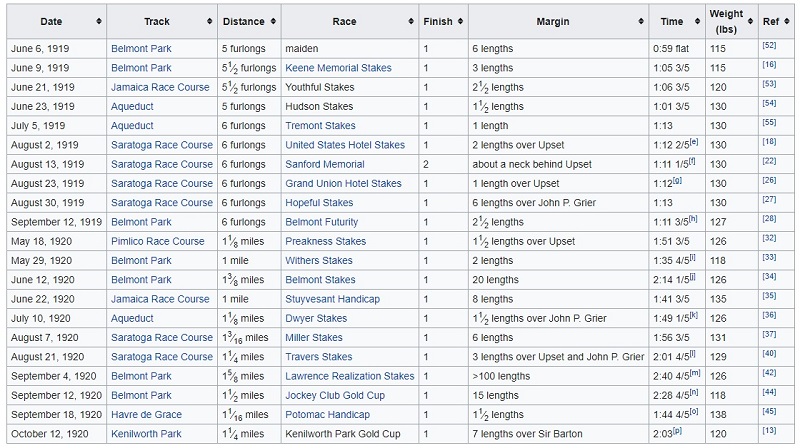
Task: Sort table by the Date column arrows
Action: 98,21
